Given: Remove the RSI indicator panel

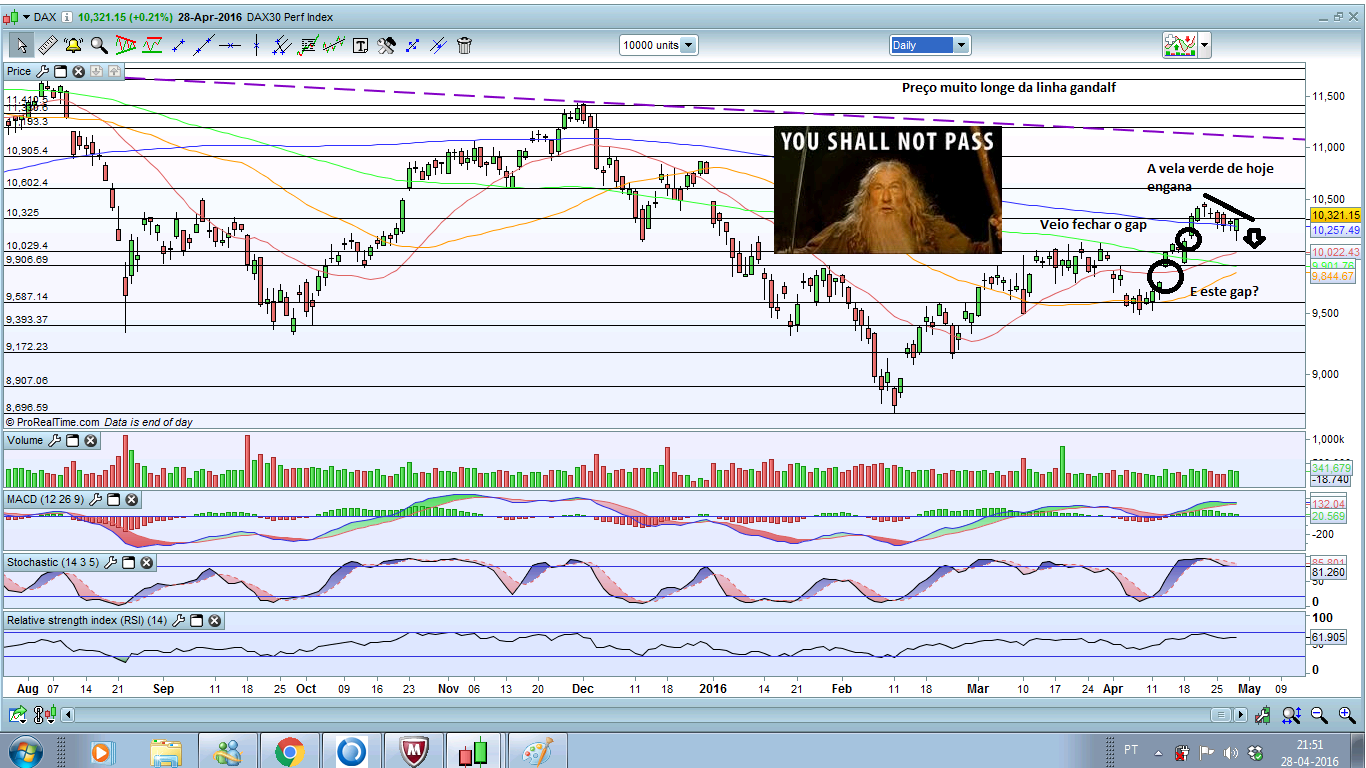Looking at the screenshot, I should tap(214, 620).
